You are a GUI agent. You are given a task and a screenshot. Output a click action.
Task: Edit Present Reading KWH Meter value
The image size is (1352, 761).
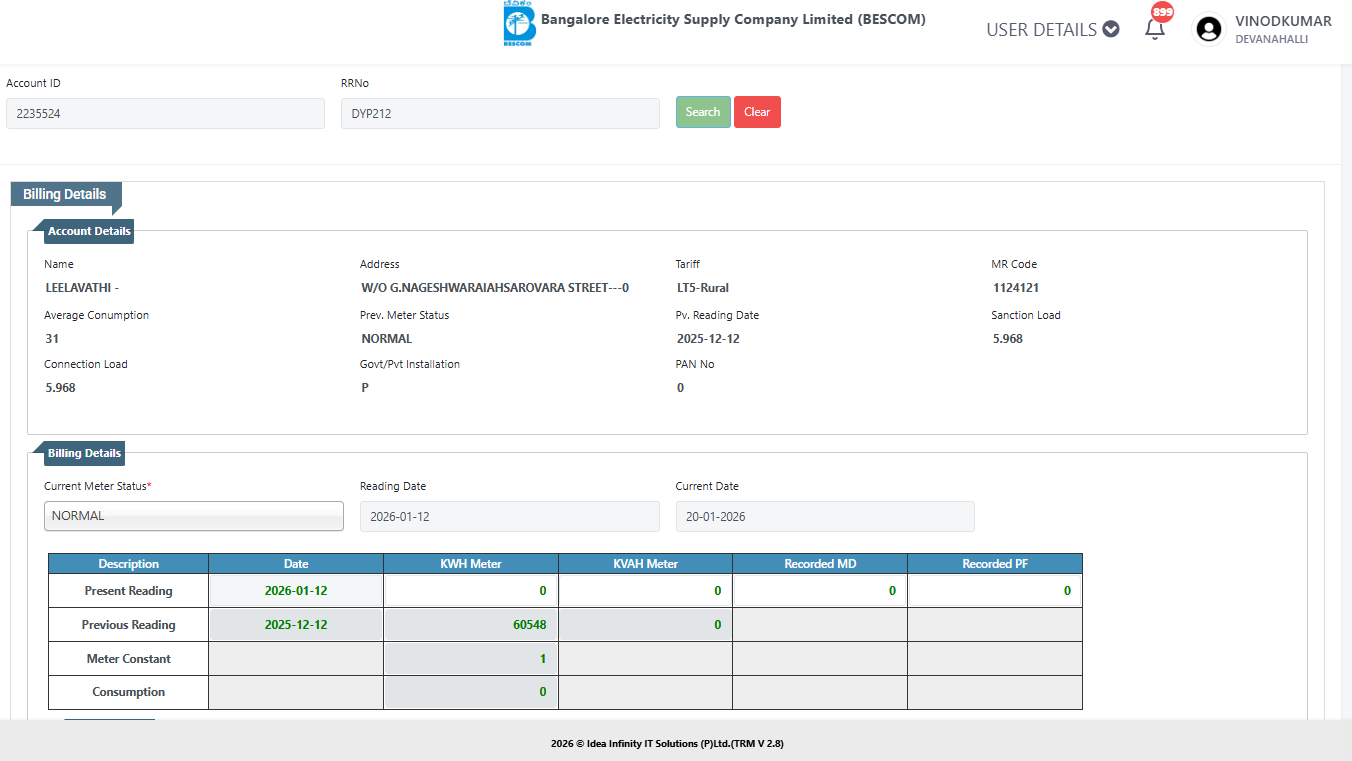(x=470, y=591)
